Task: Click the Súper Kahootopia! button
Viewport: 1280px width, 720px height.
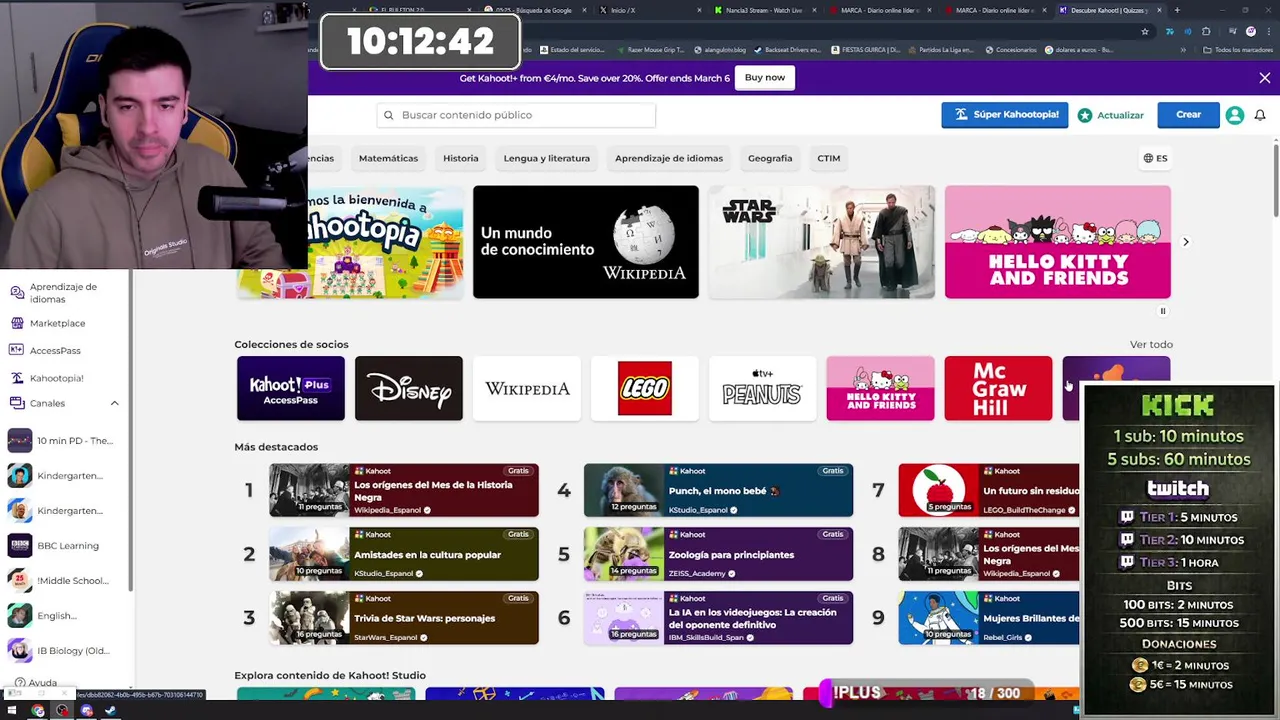Action: point(1005,115)
